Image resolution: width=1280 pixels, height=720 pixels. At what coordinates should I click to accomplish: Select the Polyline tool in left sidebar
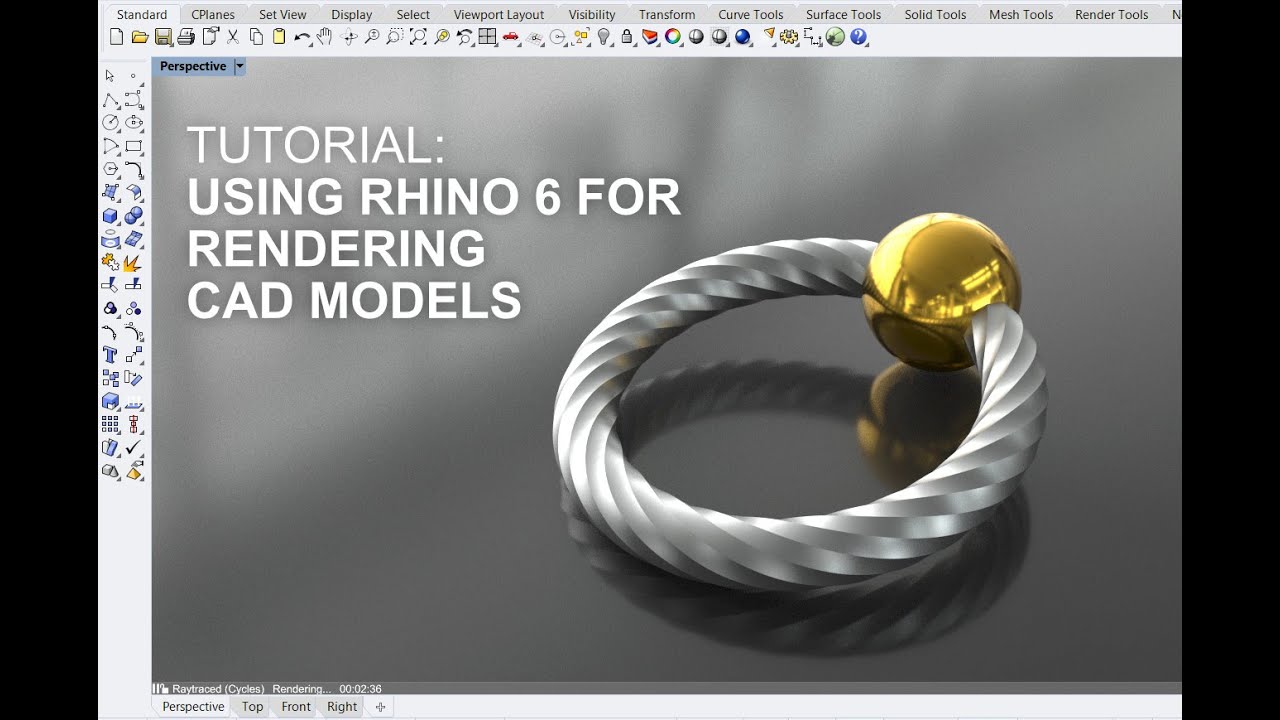coord(110,100)
